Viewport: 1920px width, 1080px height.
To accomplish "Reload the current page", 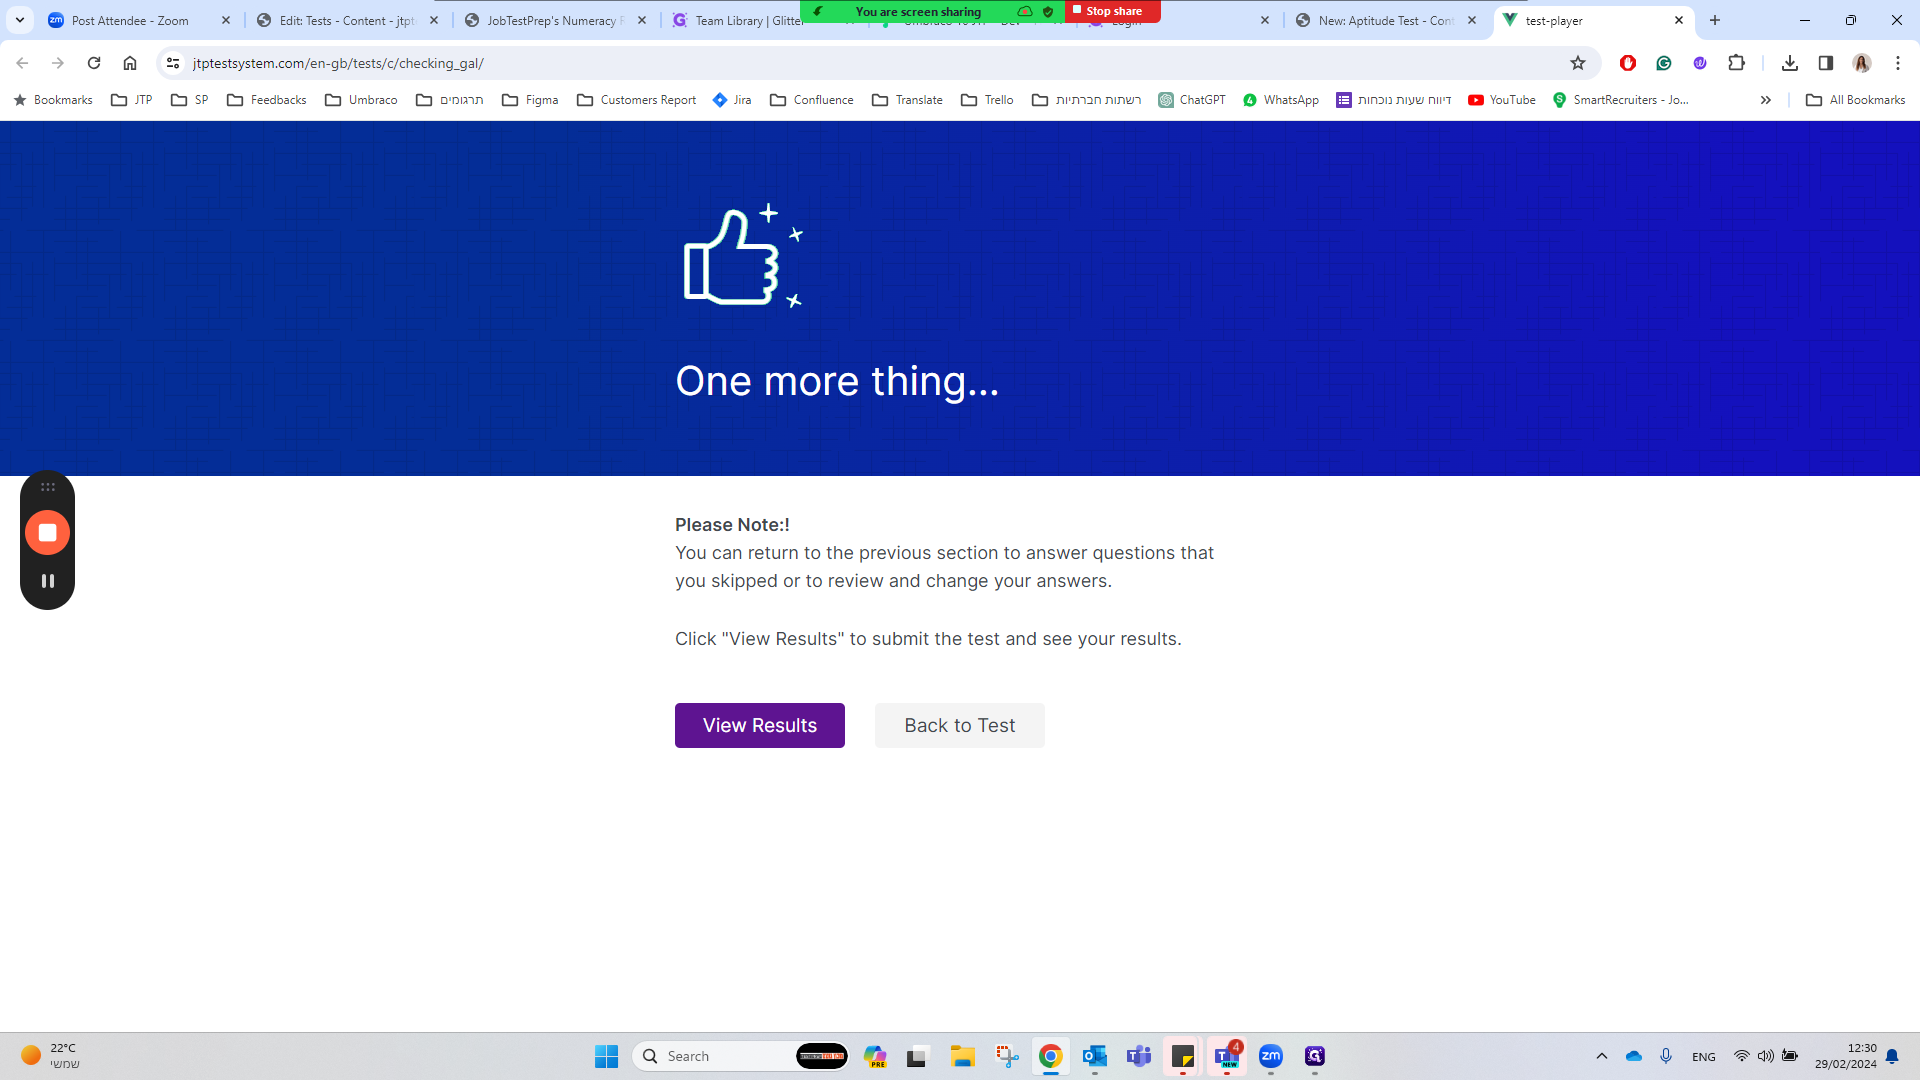I will pyautogui.click(x=94, y=63).
